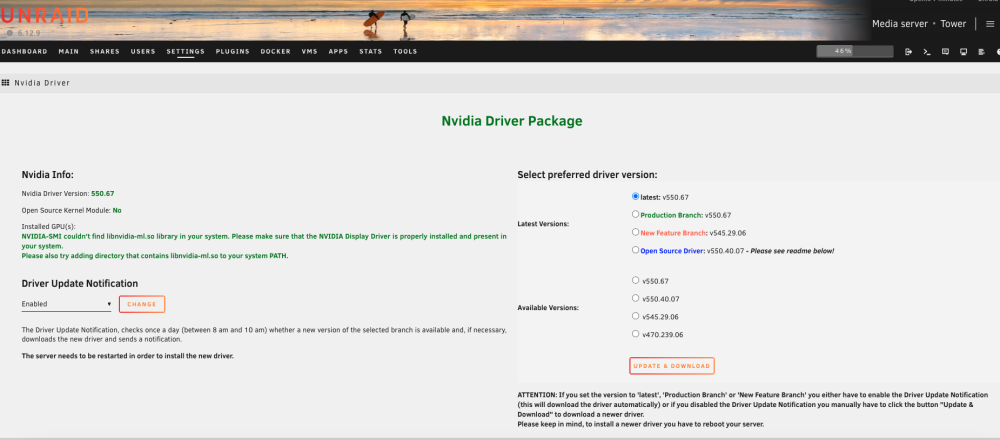1000x440 pixels.
Task: Click the grid icon beside Nvidia Driver title
Action: point(5,83)
